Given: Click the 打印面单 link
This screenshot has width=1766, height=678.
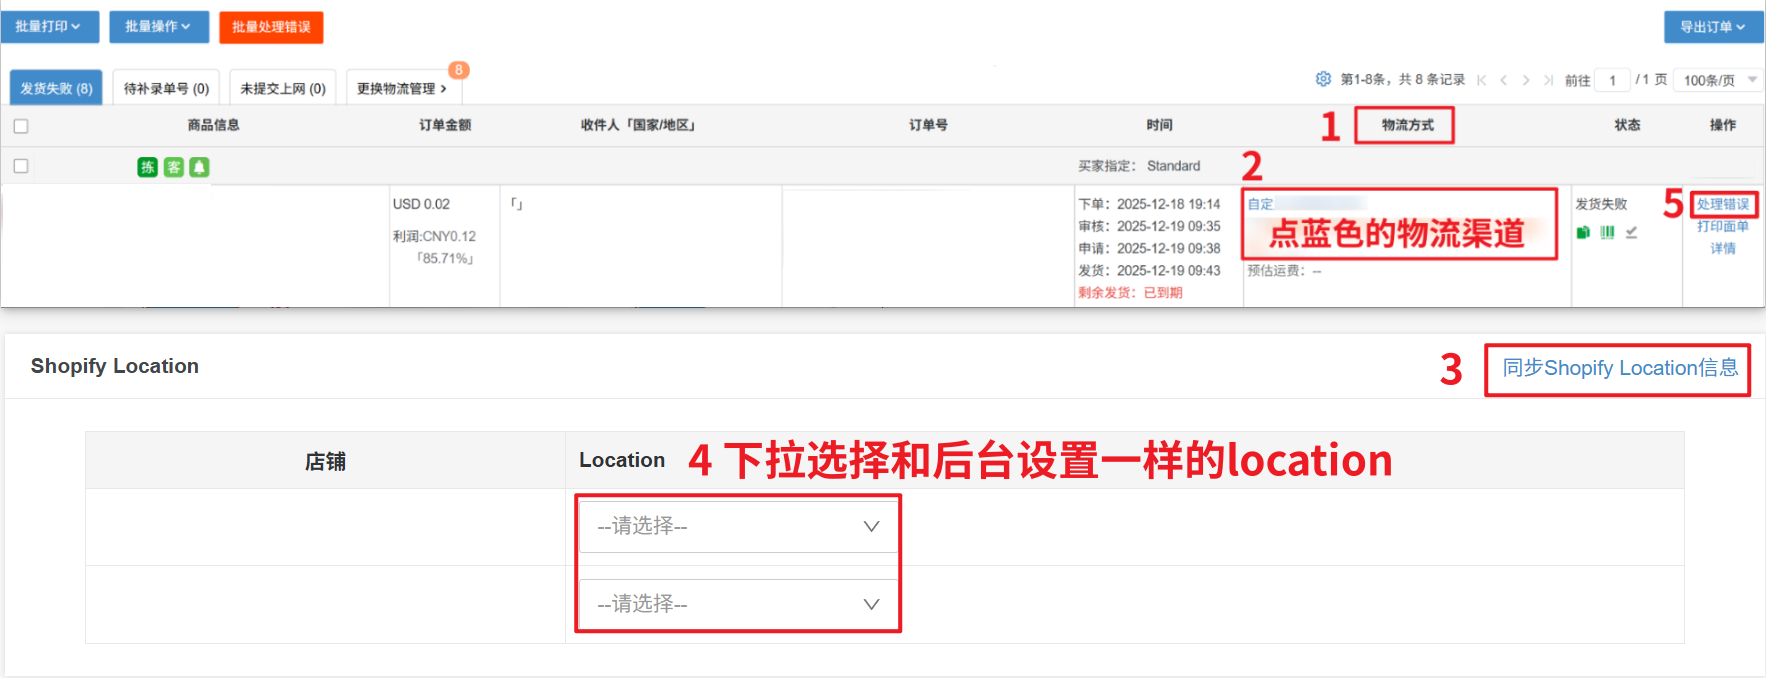Looking at the screenshot, I should [1723, 226].
